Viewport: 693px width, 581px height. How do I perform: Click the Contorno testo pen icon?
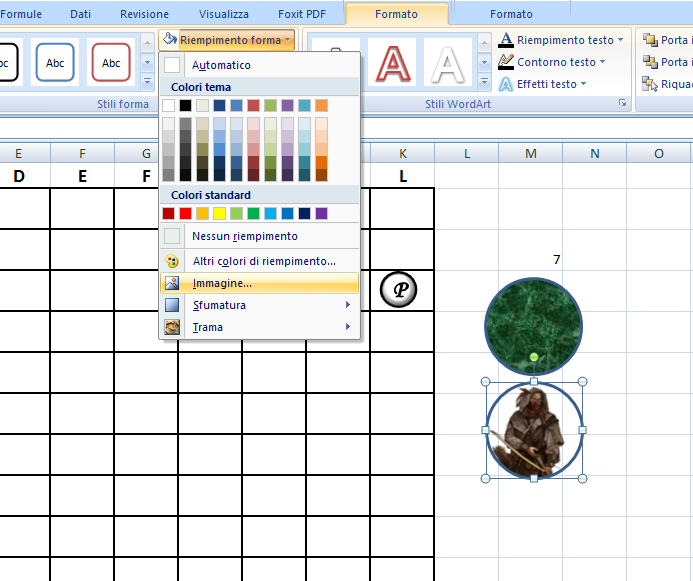click(x=506, y=62)
